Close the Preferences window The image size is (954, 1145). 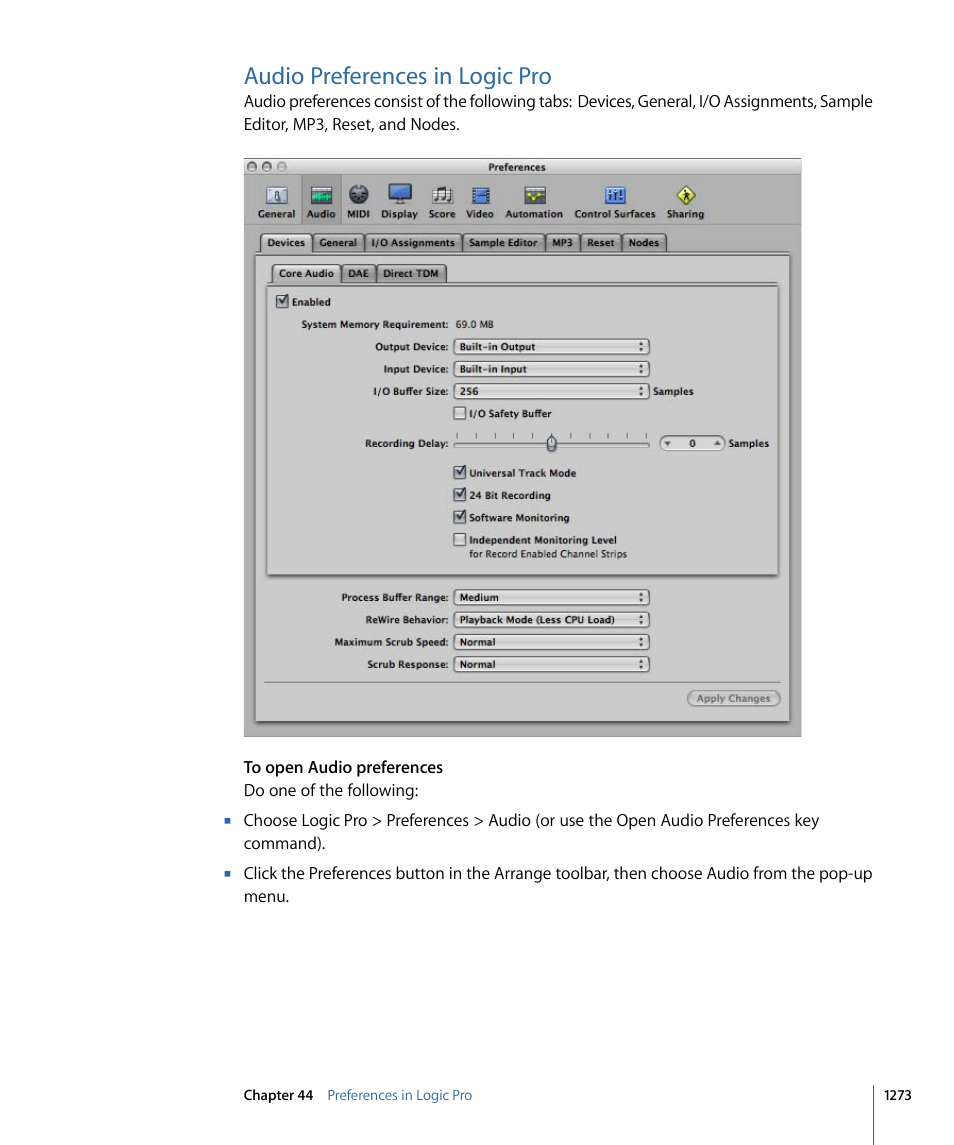coord(252,166)
